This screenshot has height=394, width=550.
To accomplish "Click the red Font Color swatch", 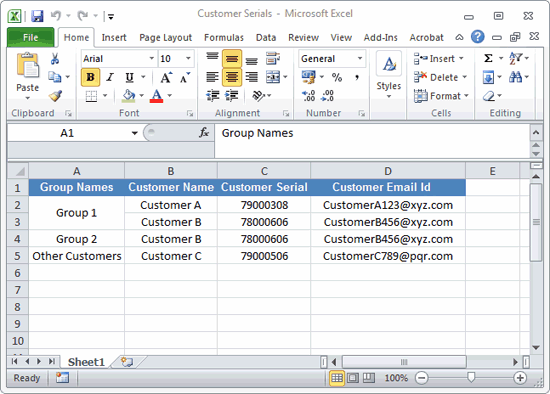I will click(x=157, y=95).
